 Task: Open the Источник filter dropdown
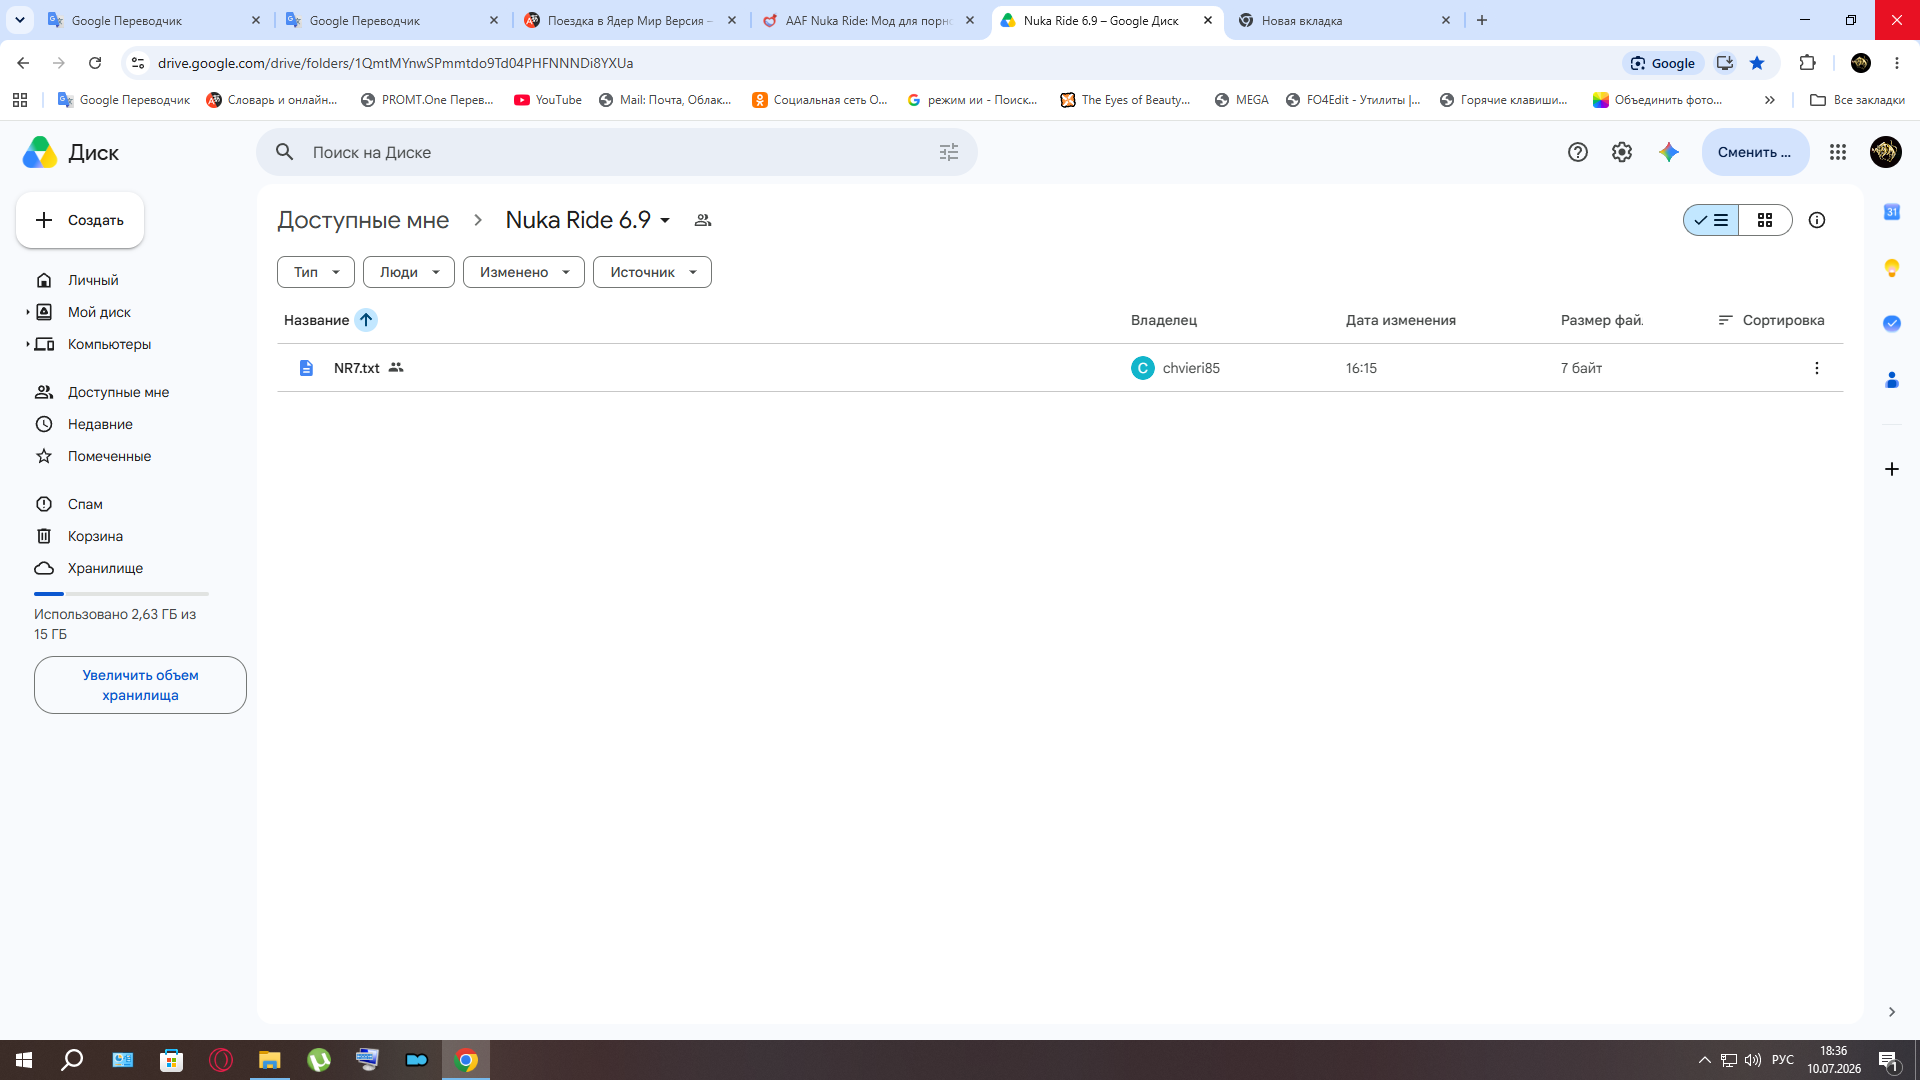click(x=652, y=272)
